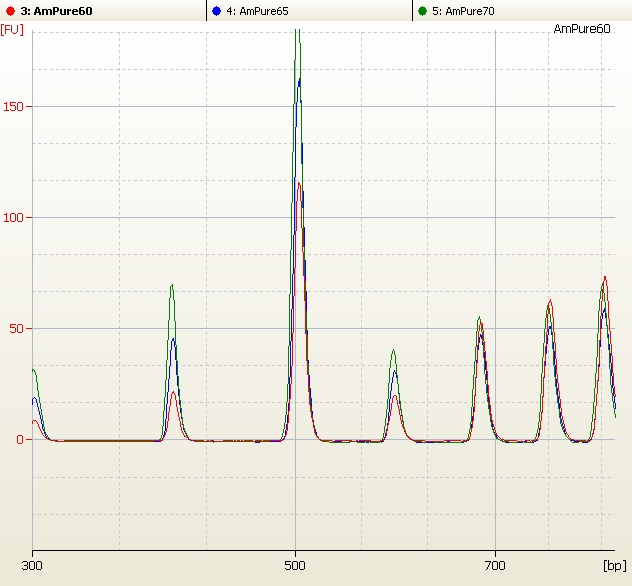The width and height of the screenshot is (632, 586).
Task: Click the 700 label on the x-axis
Action: coord(495,565)
